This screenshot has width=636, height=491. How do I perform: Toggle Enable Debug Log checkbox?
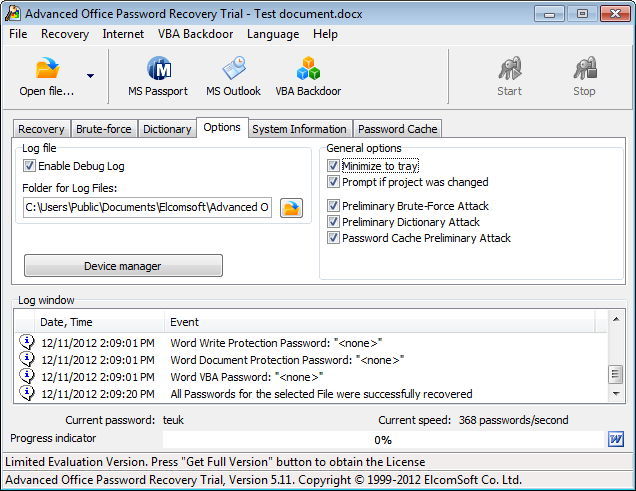tap(29, 166)
